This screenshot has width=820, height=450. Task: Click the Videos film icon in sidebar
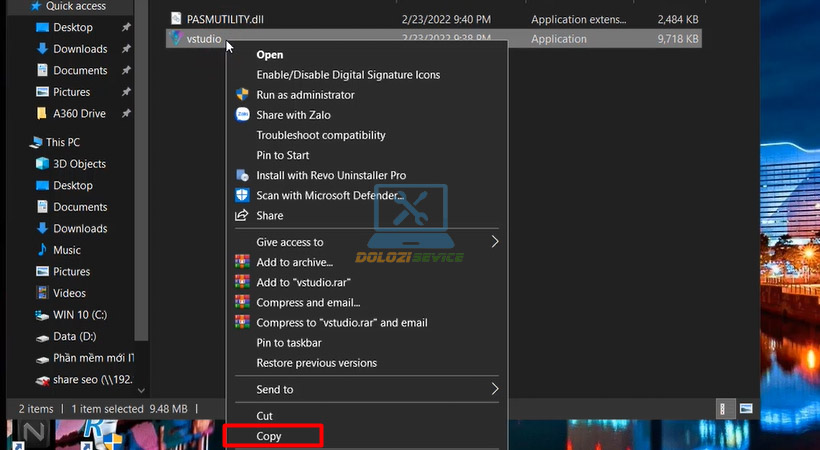pos(42,292)
